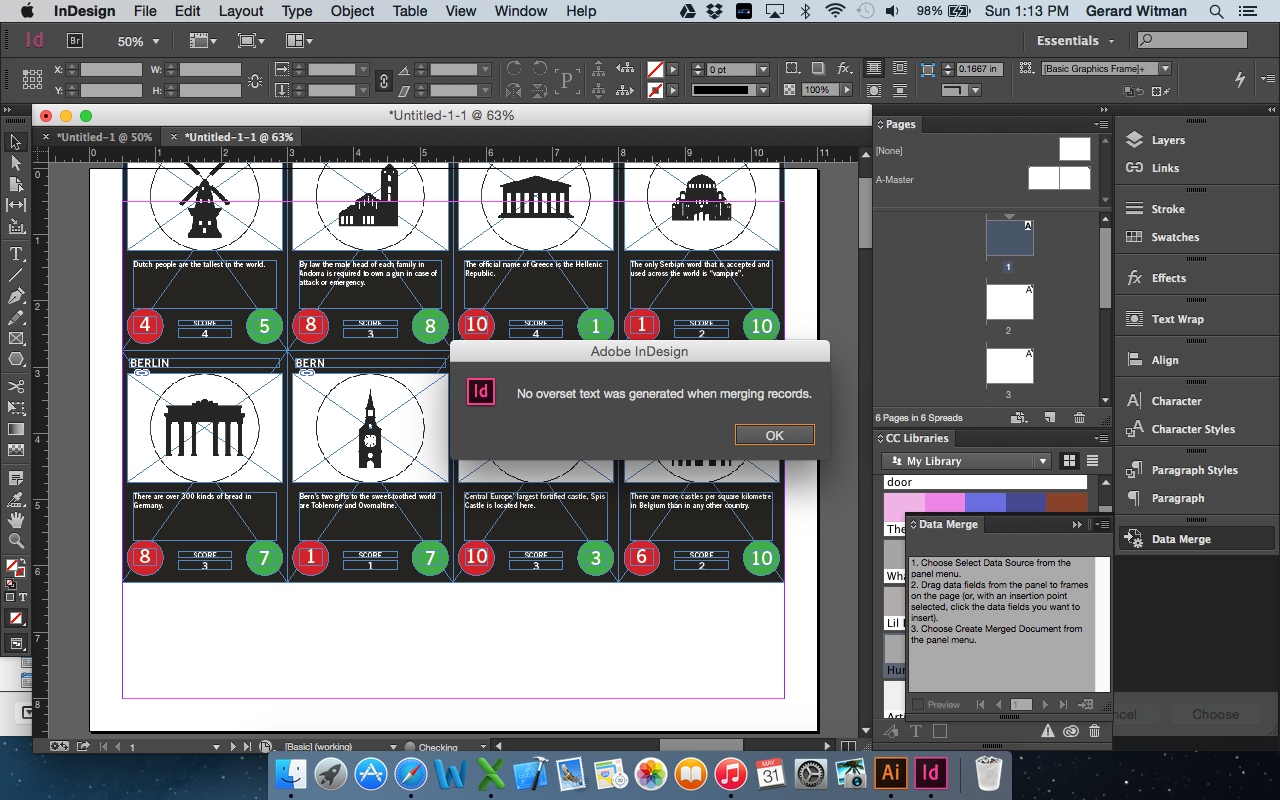1280x800 pixels.
Task: Click OK to dismiss the InDesign alert
Action: point(775,435)
